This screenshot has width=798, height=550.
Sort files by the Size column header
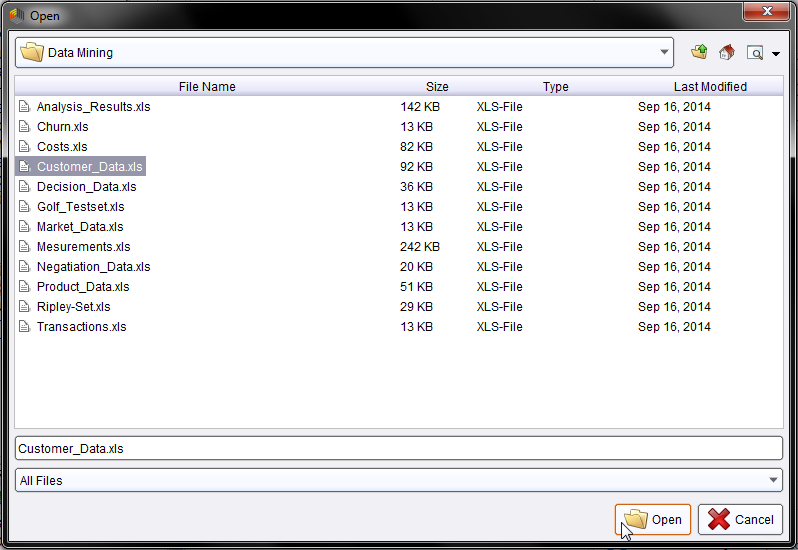437,87
